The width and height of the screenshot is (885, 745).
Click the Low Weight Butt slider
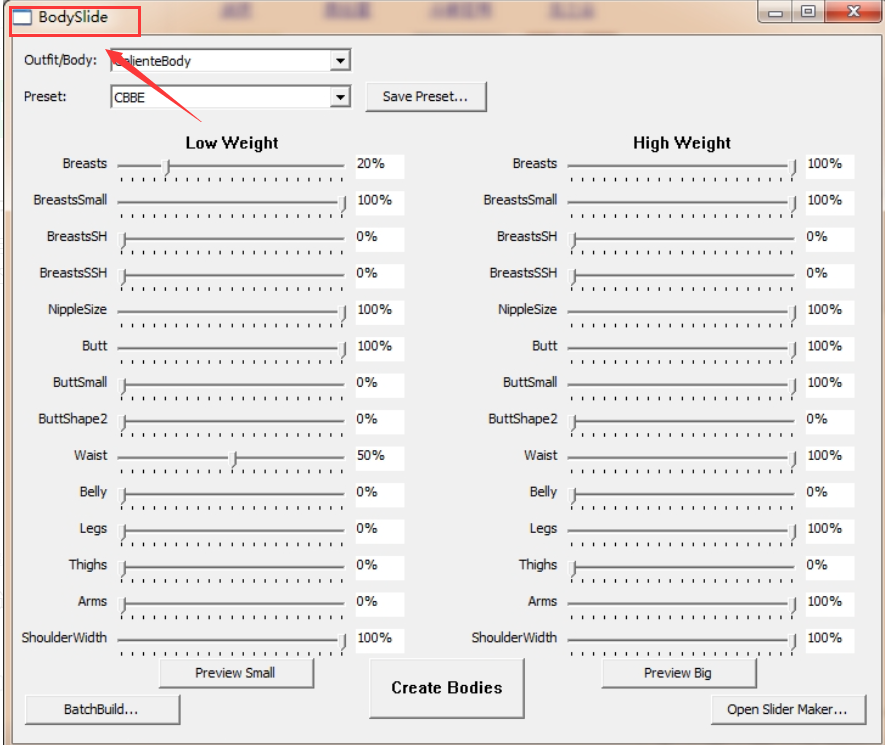(231, 351)
